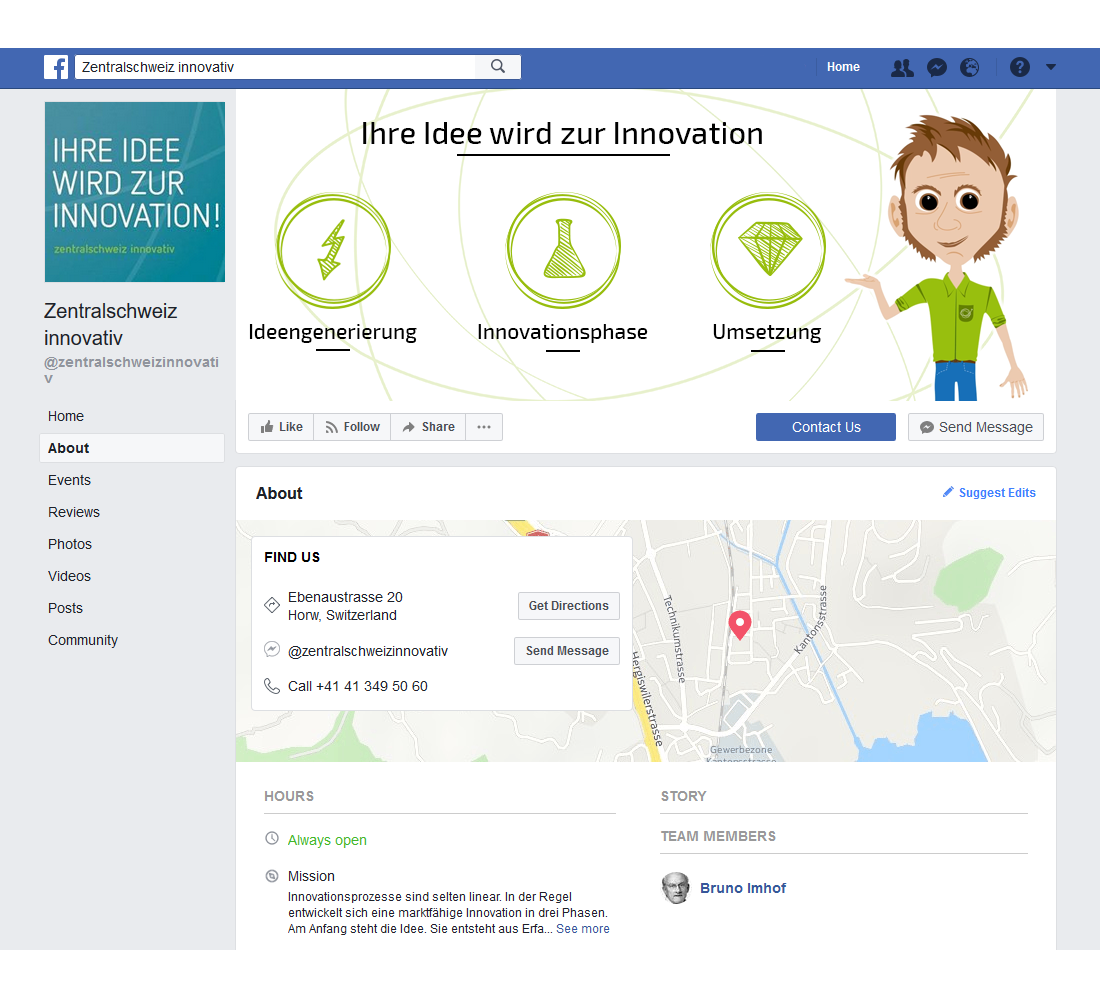Share the page
The height and width of the screenshot is (1000, 1100).
[x=428, y=427]
